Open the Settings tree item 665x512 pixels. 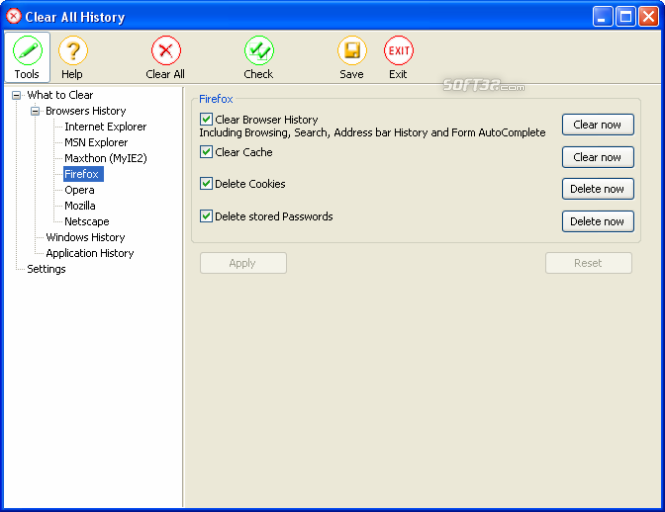46,269
